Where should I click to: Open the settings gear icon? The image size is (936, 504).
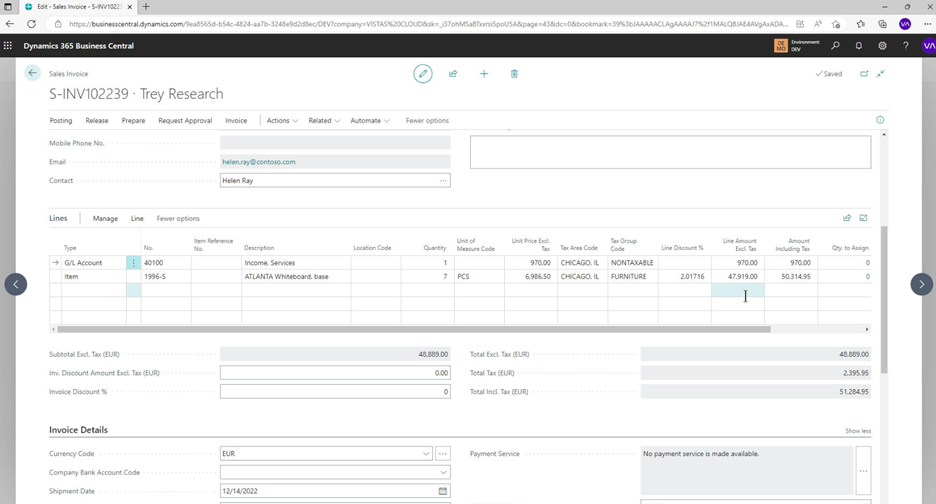point(882,46)
